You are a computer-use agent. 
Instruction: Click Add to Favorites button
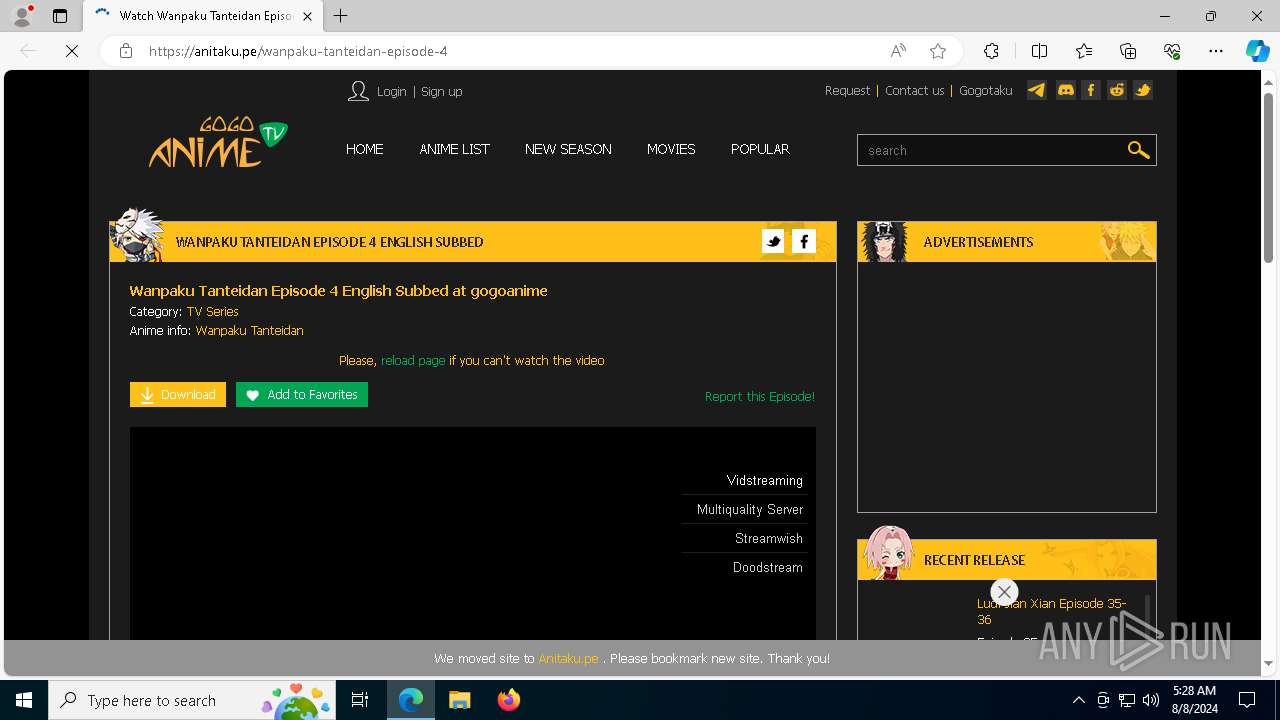[x=302, y=395]
